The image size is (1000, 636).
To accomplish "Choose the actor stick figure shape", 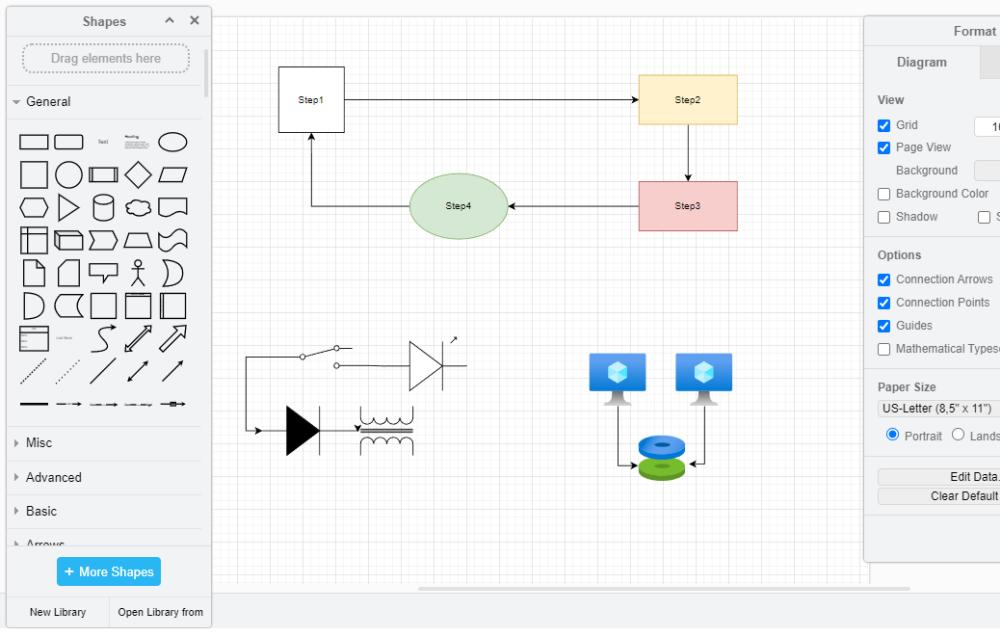I will click(138, 273).
